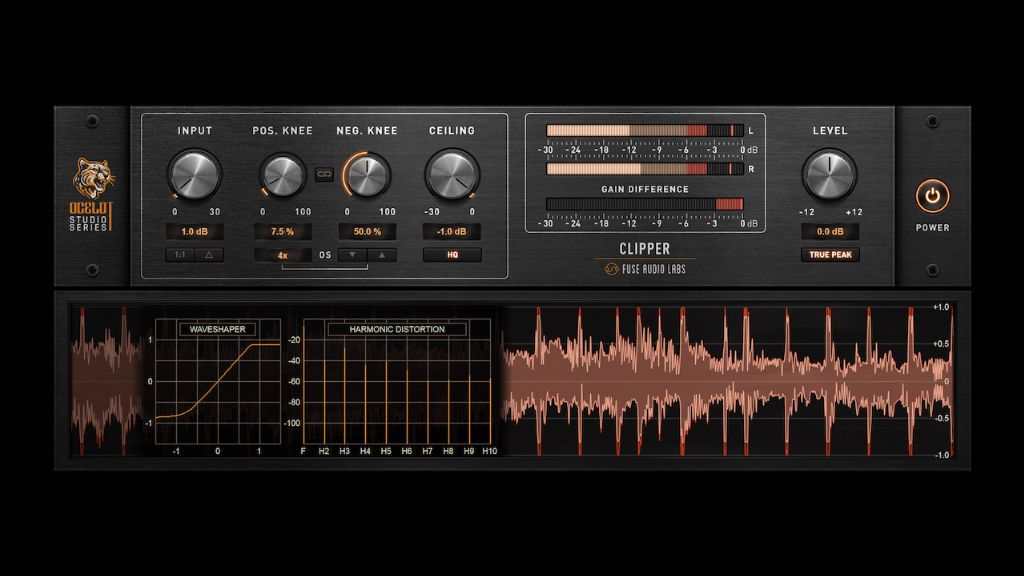1024x576 pixels.
Task: Click the WAVESHAPER graph title
Action: pyautogui.click(x=217, y=329)
